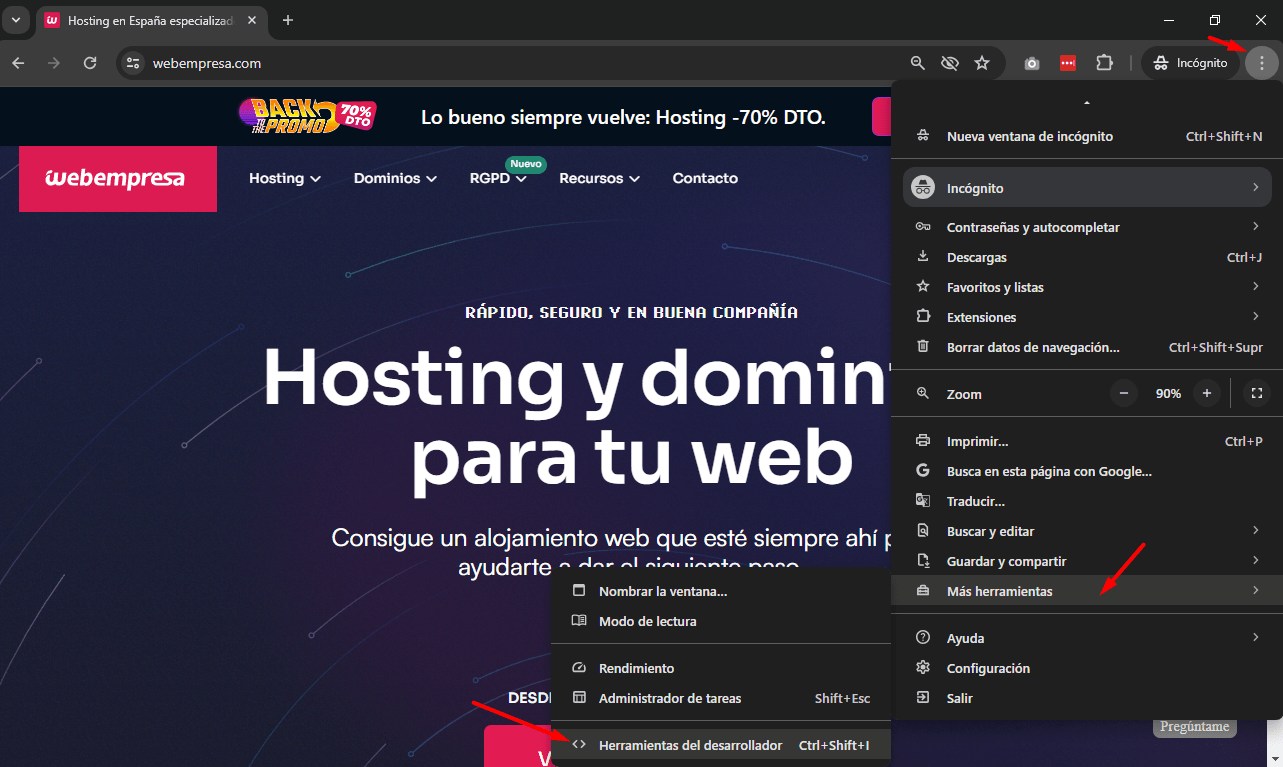Select Nombrar la ventana

721,591
